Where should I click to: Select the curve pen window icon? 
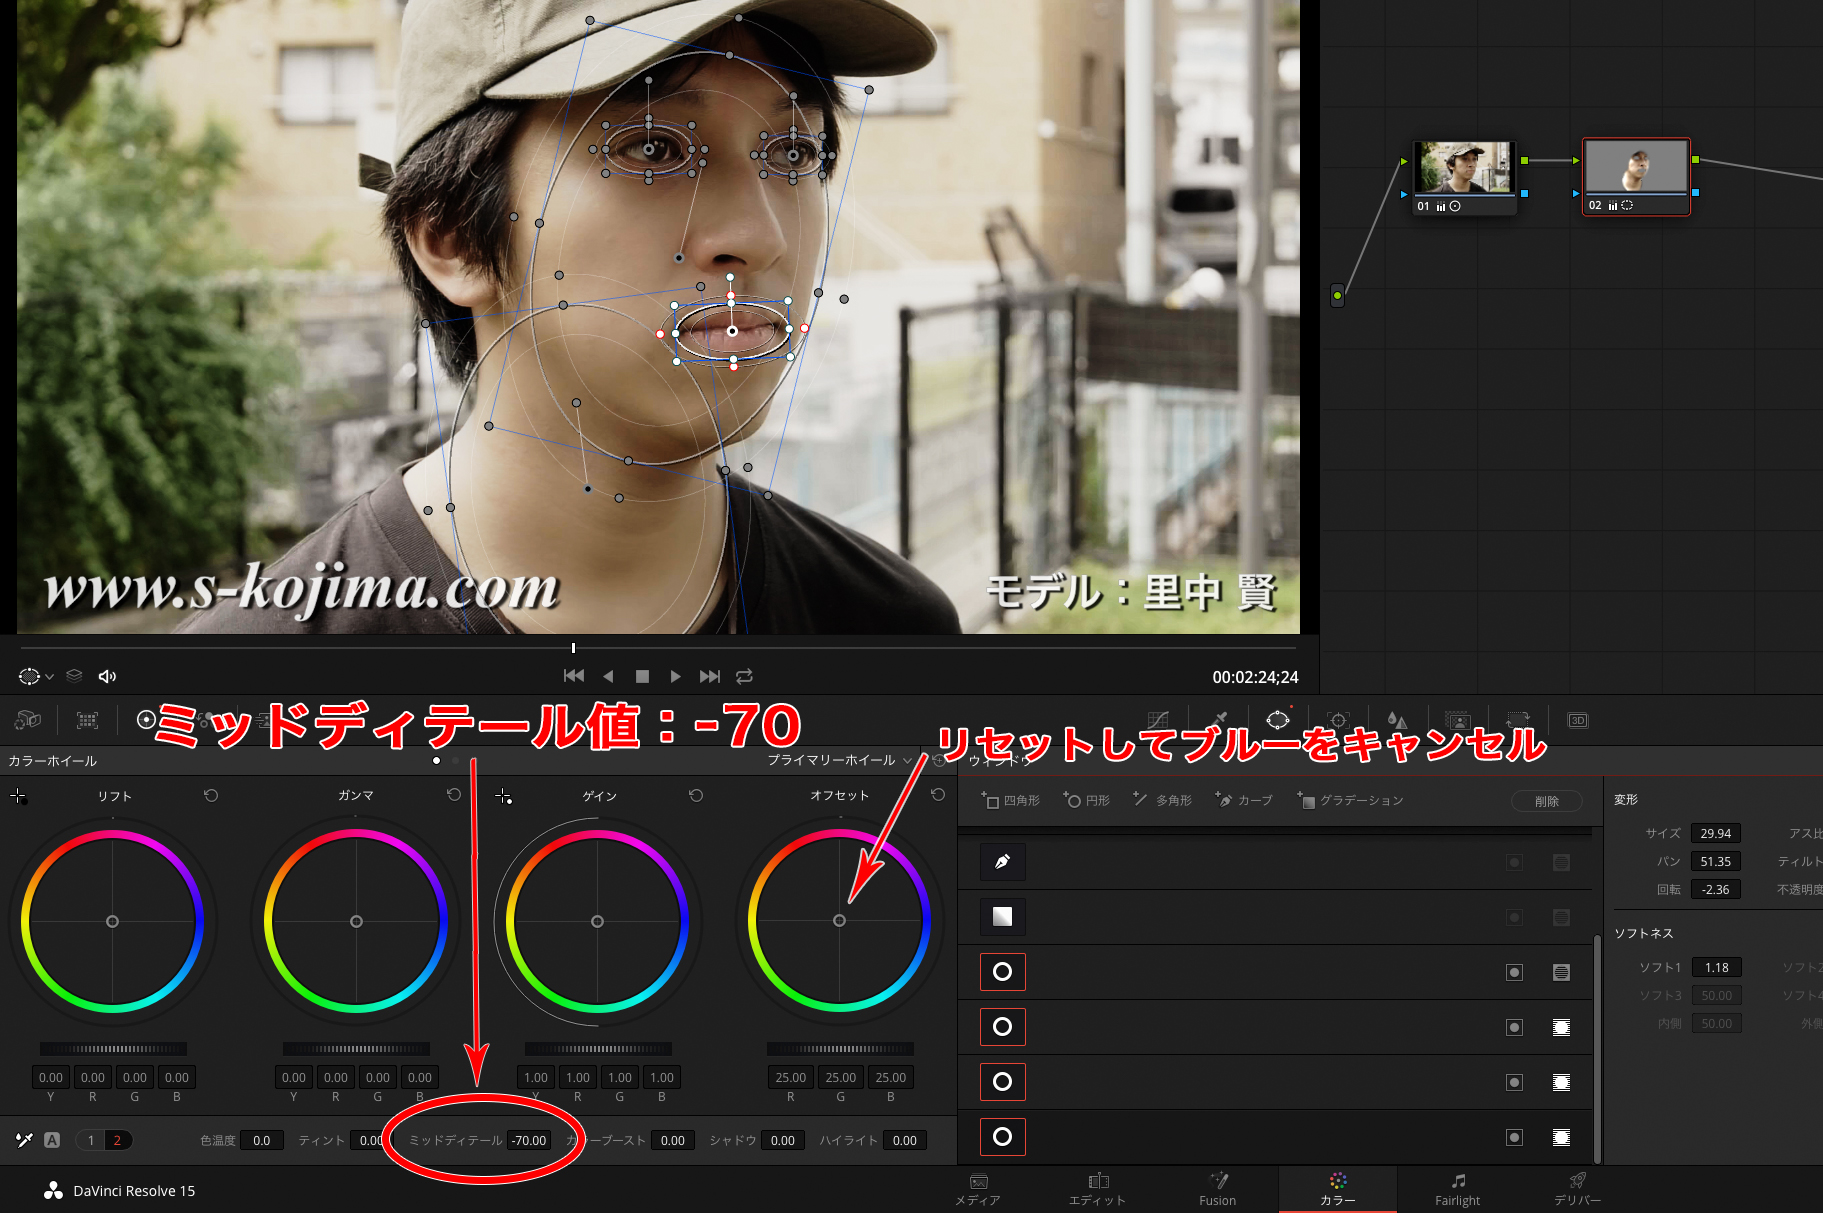tap(1002, 862)
